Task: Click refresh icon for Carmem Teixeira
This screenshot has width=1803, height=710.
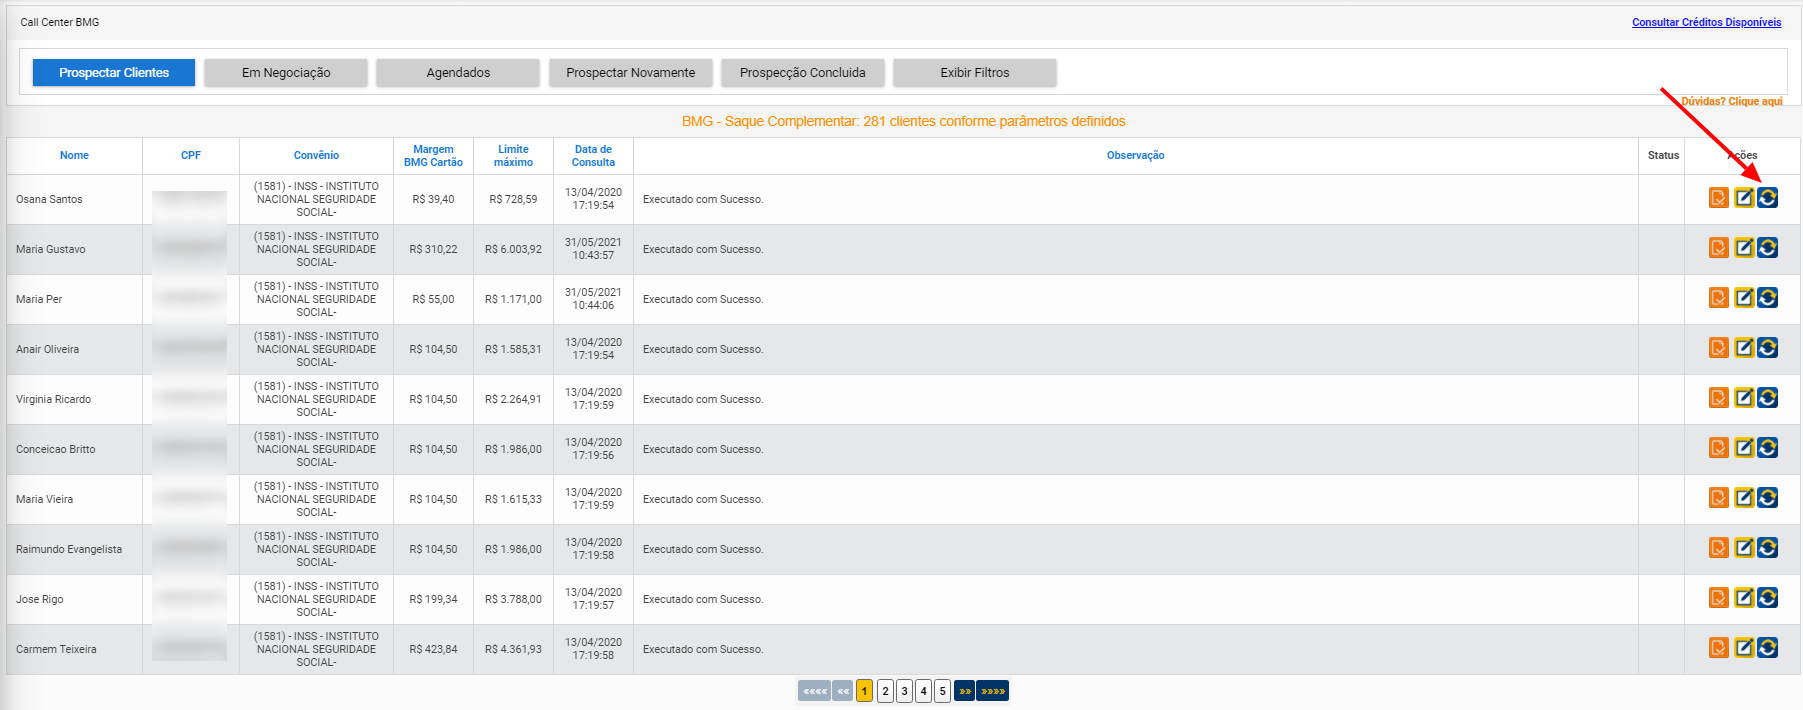Action: 1768,648
